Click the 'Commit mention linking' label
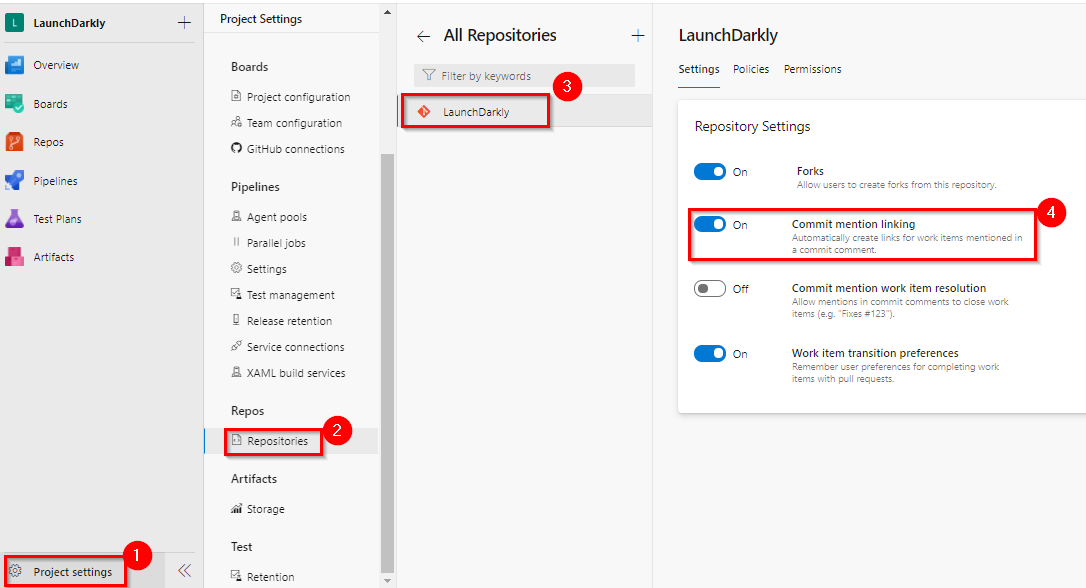 point(853,224)
